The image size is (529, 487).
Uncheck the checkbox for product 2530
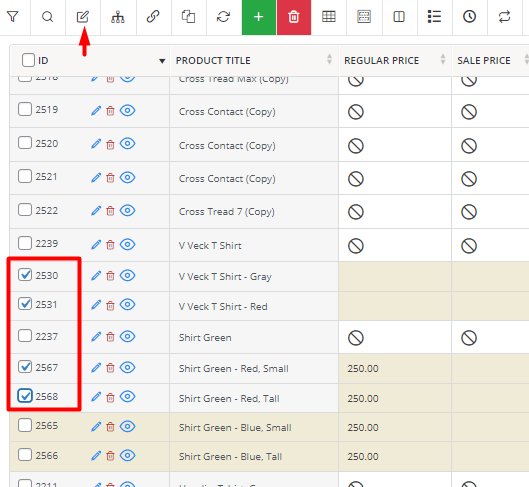(25, 275)
